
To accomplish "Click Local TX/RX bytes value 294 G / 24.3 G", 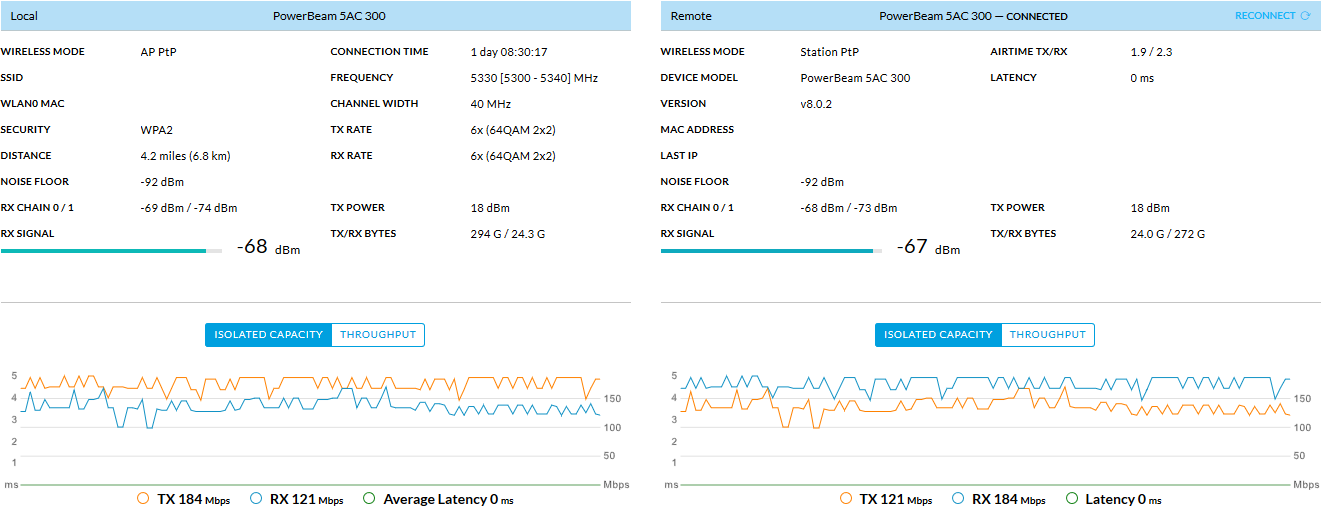I will 507,234.
